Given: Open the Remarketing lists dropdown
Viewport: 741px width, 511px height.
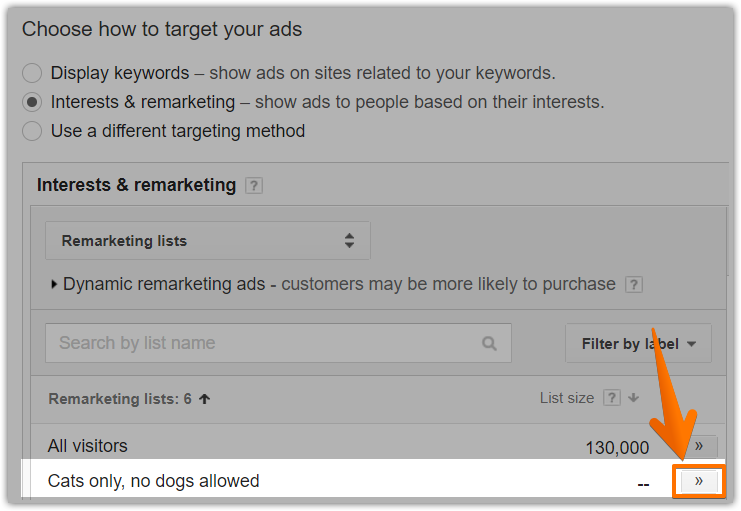Looking at the screenshot, I should click(207, 241).
